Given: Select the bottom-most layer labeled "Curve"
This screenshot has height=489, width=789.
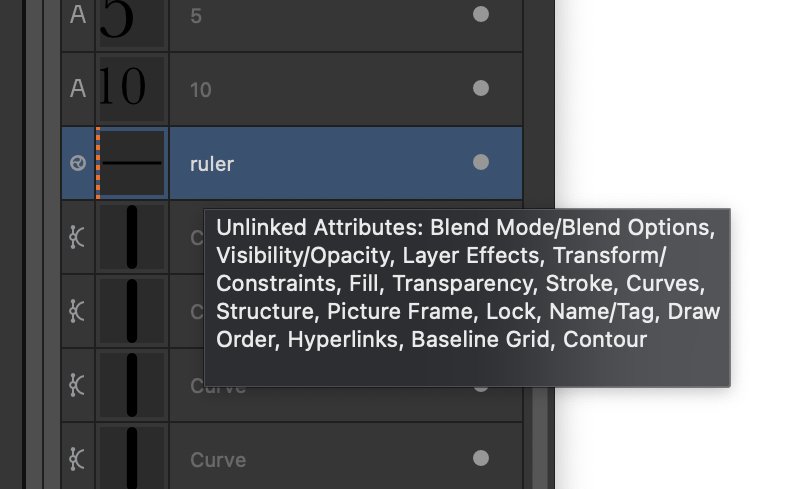Looking at the screenshot, I should [292, 456].
